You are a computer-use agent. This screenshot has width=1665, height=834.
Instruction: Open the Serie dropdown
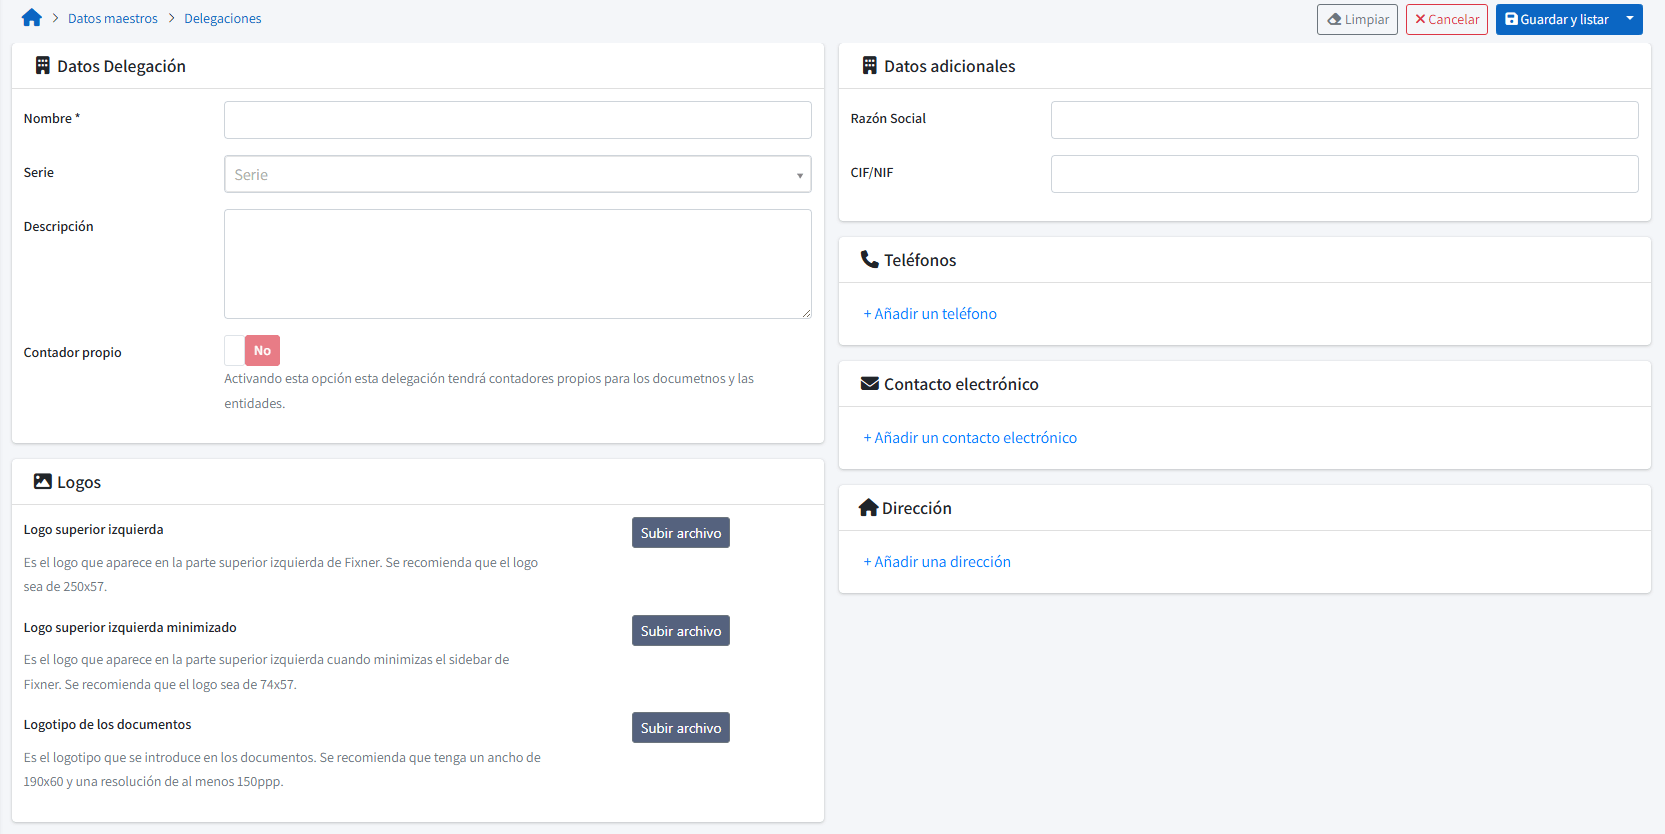[x=517, y=174]
